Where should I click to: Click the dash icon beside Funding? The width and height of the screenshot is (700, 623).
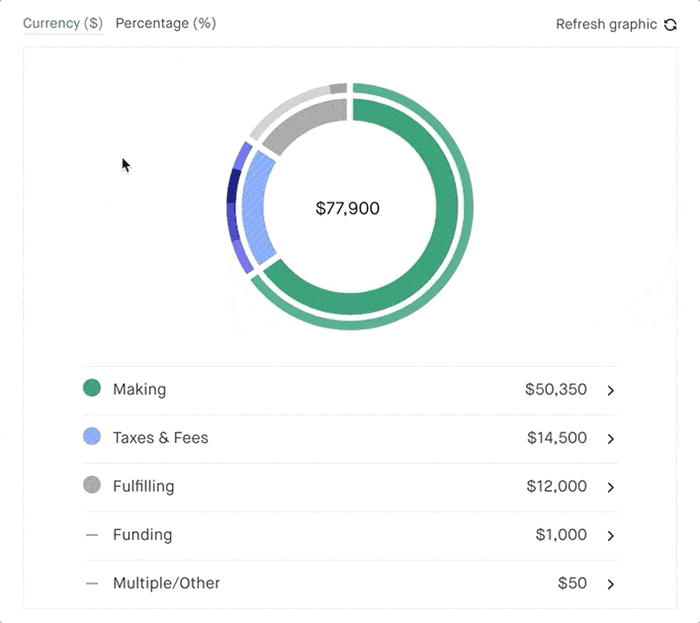[92, 535]
